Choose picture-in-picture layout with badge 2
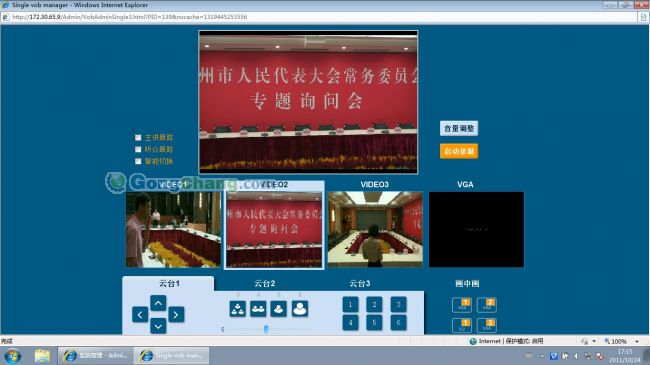This screenshot has height=365, width=650. [x=487, y=305]
